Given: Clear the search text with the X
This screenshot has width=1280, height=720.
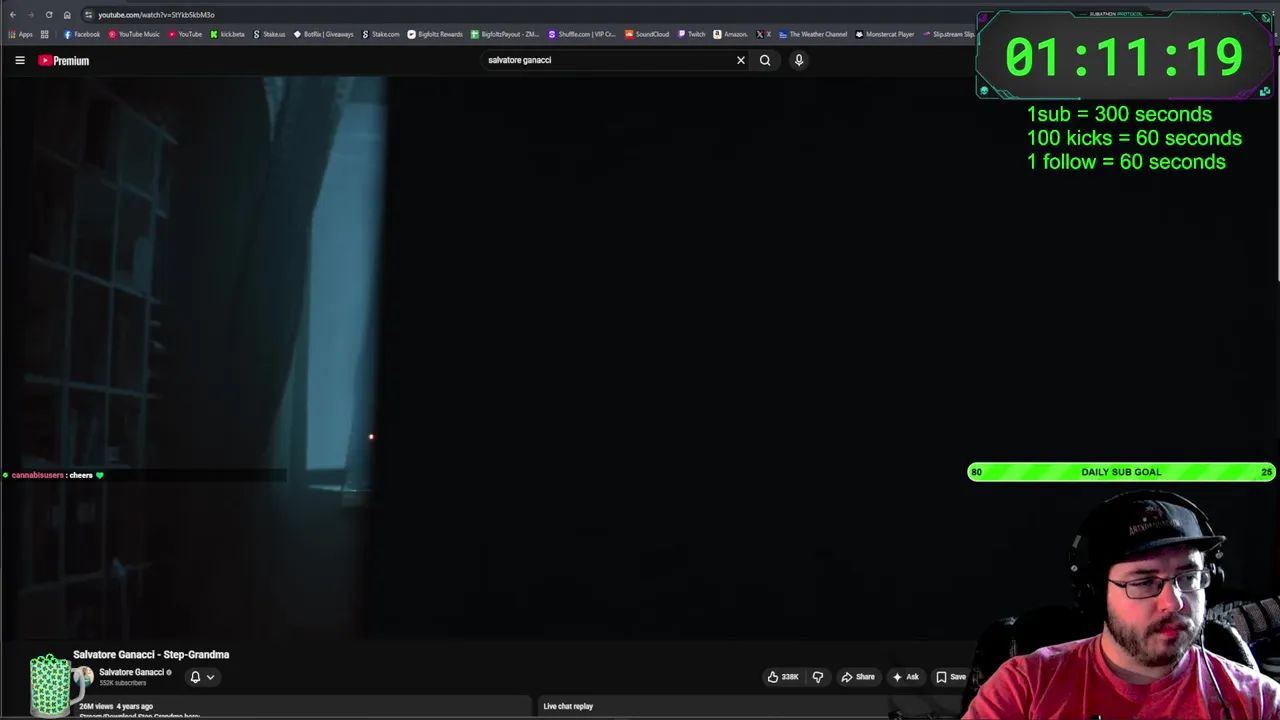Looking at the screenshot, I should click(741, 60).
